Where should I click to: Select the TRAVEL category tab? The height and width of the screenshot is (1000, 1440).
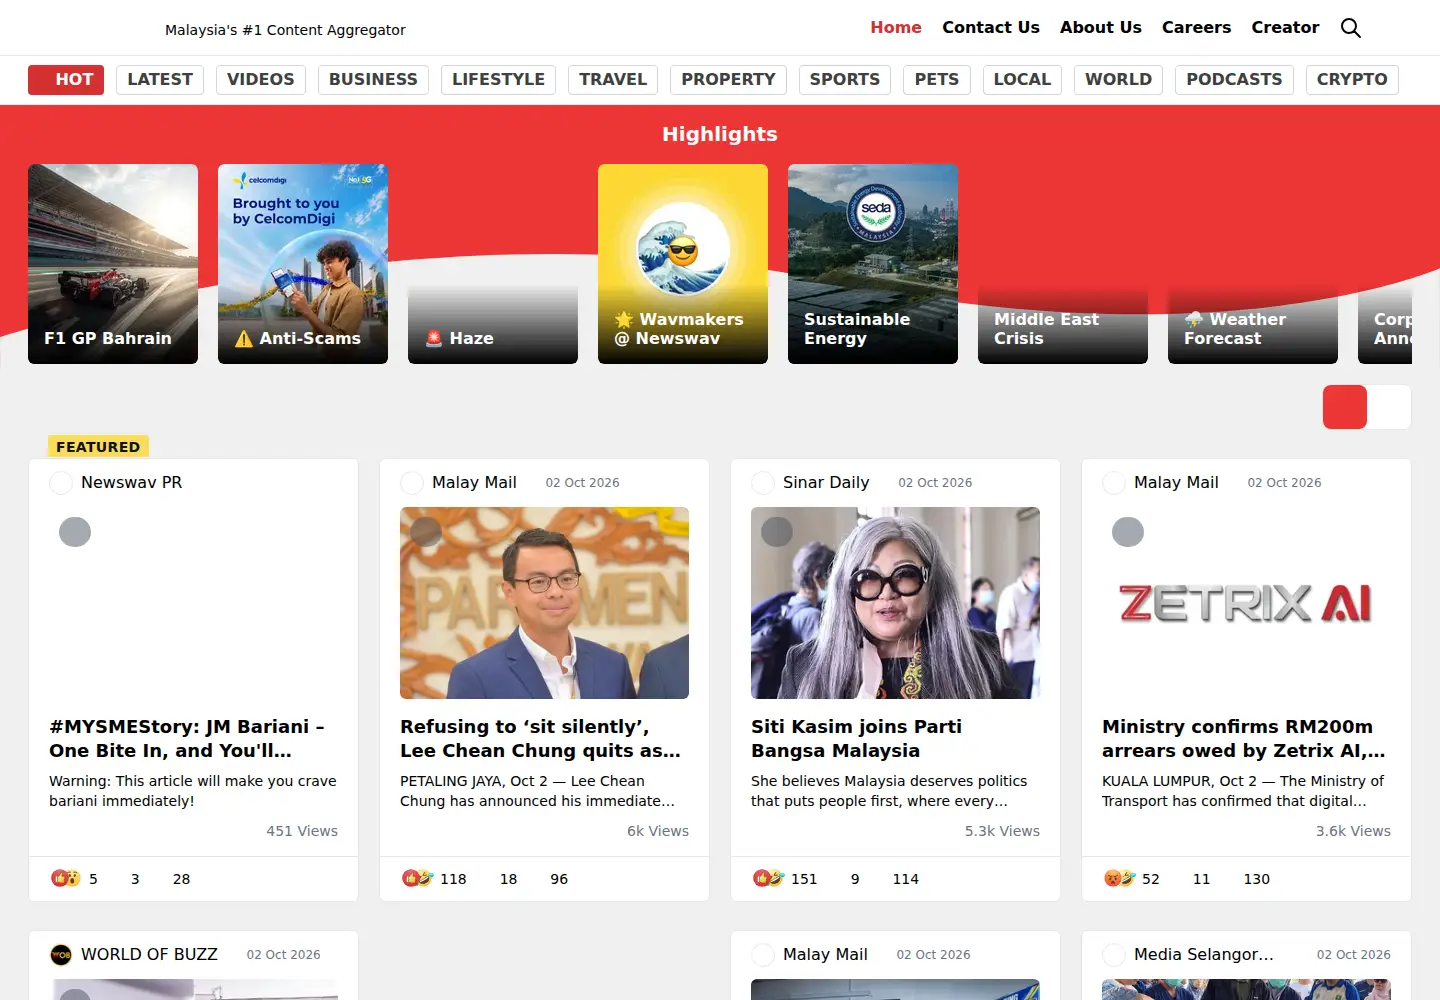[613, 80]
